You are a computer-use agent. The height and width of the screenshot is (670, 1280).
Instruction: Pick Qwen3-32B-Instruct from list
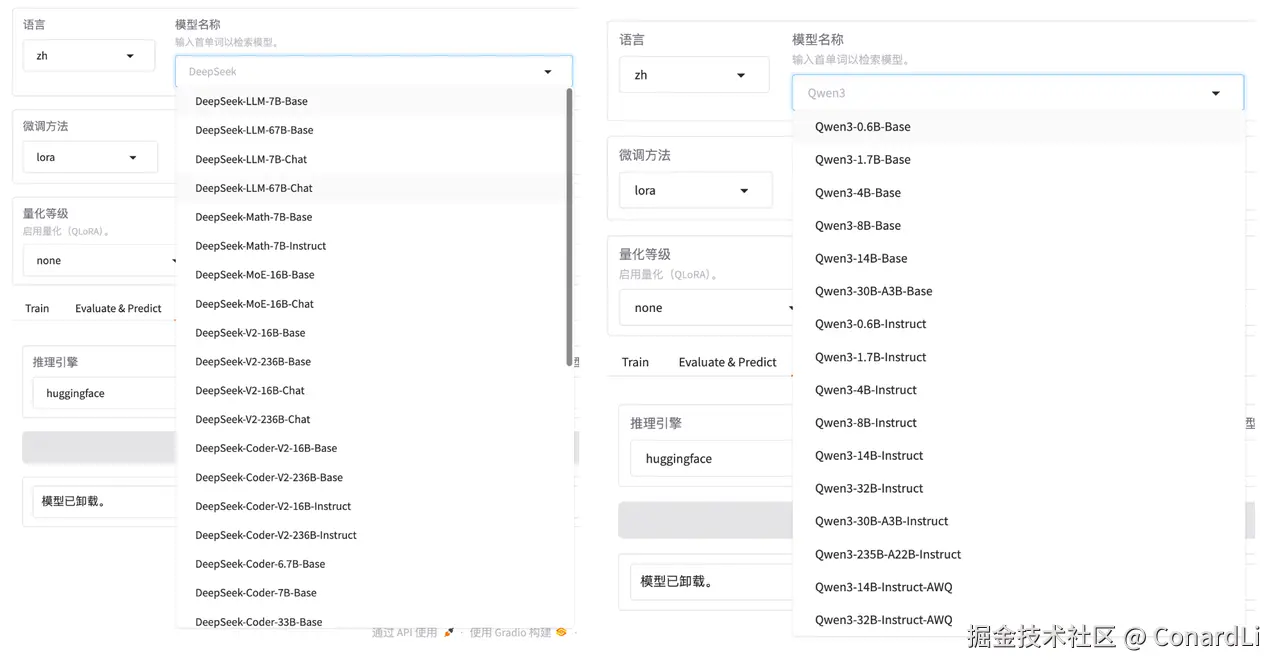pos(1018,489)
